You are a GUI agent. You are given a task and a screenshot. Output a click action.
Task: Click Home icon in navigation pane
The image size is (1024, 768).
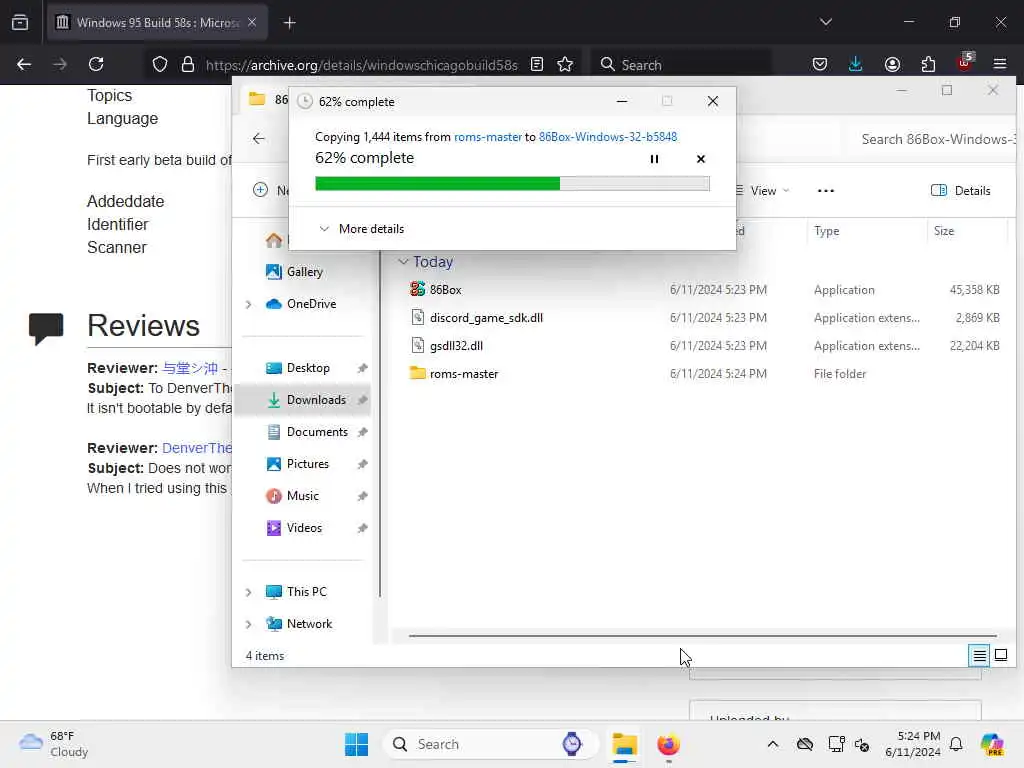click(274, 240)
